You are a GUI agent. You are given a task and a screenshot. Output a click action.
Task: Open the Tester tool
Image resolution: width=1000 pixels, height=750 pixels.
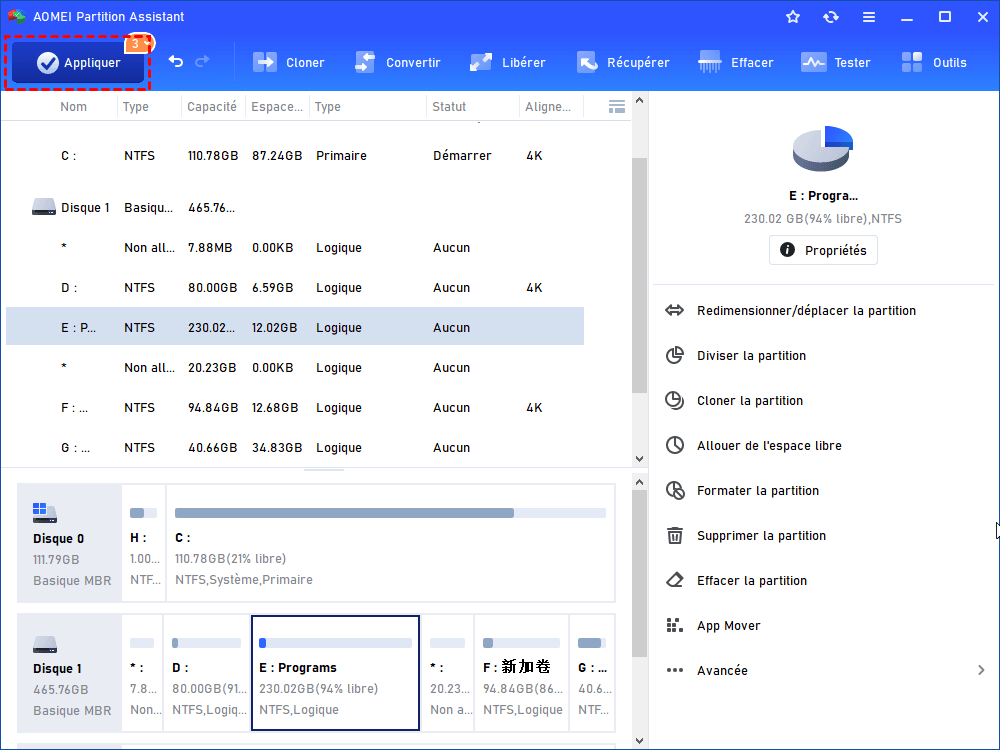pos(835,62)
